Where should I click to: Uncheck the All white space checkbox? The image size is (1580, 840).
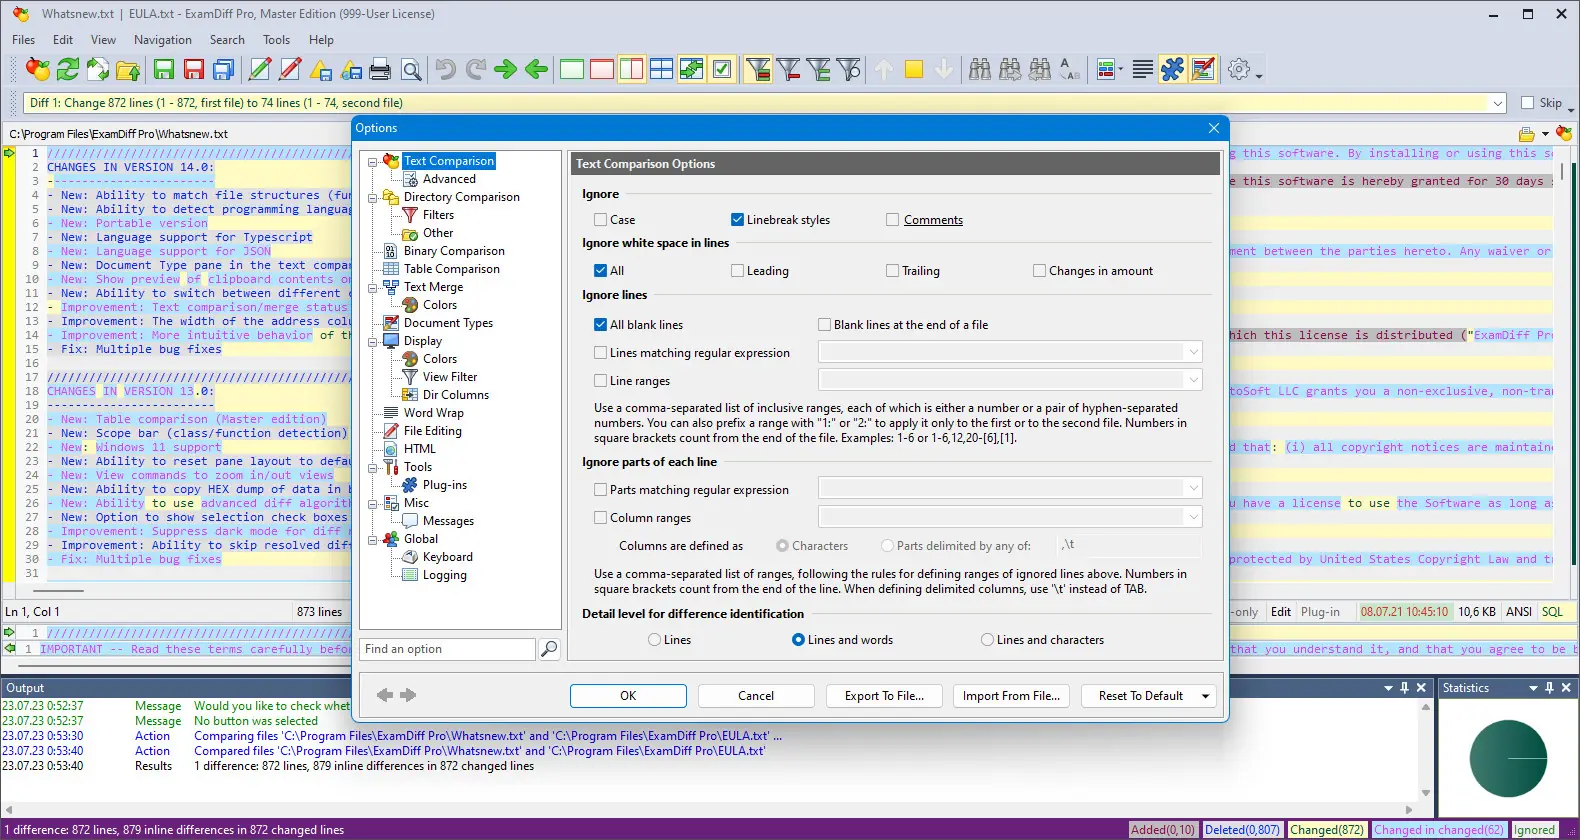tap(600, 271)
